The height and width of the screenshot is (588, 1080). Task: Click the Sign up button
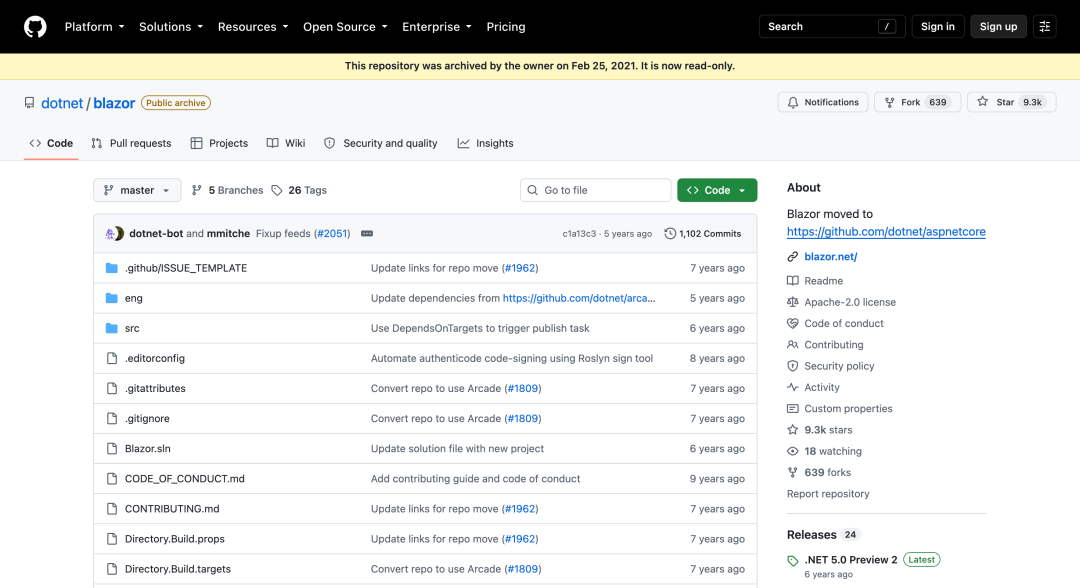(998, 27)
